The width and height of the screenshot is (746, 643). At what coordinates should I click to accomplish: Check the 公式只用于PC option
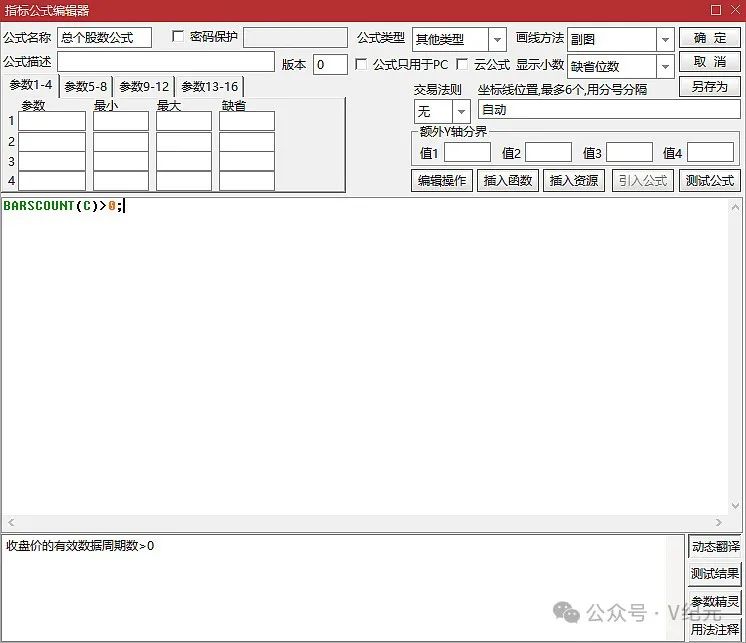361,64
